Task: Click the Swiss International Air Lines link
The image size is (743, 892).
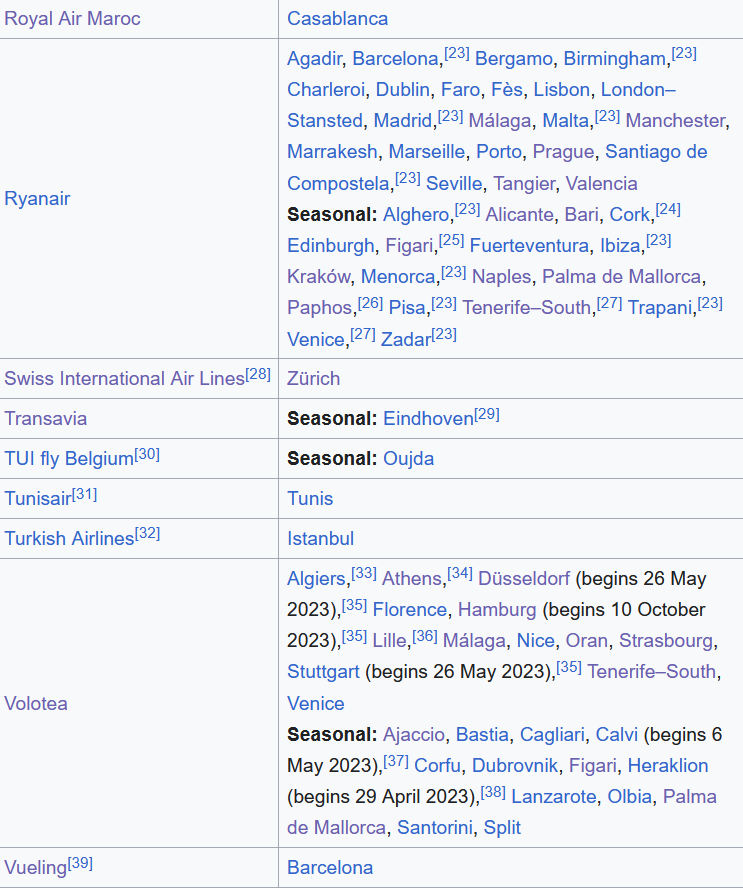Action: (x=124, y=379)
